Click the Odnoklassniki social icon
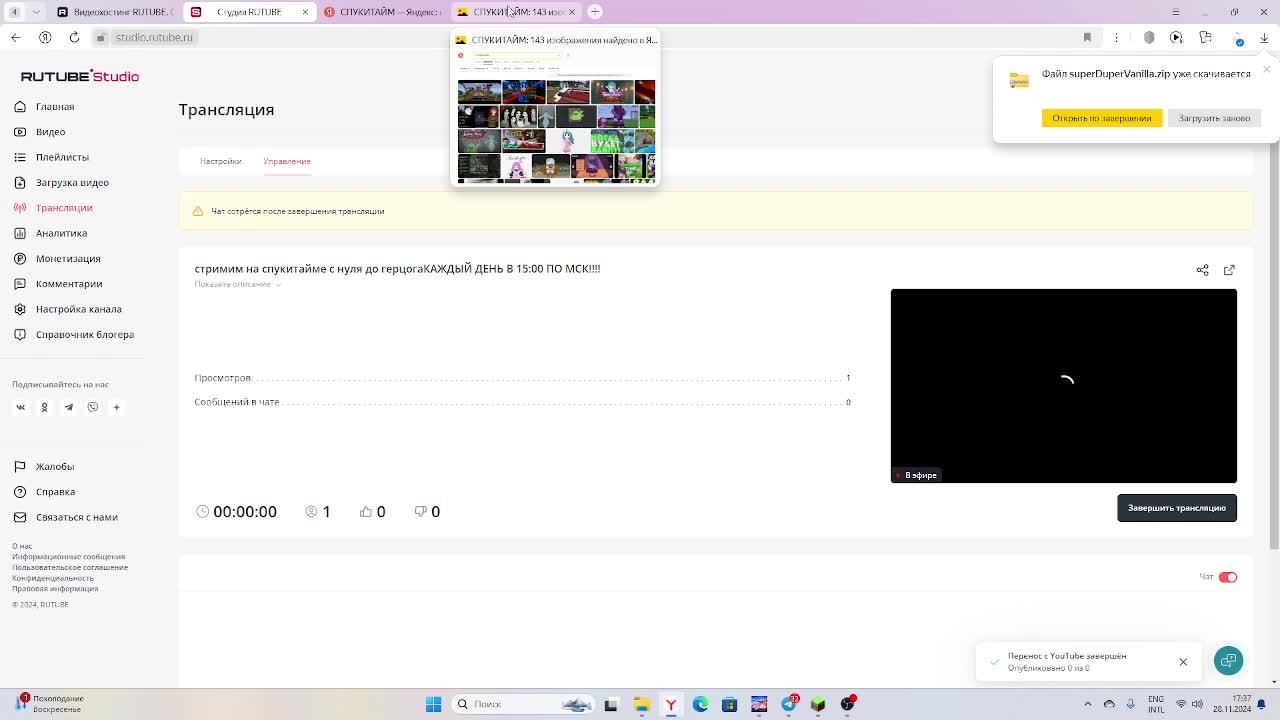The height and width of the screenshot is (720, 1280). click(x=44, y=407)
